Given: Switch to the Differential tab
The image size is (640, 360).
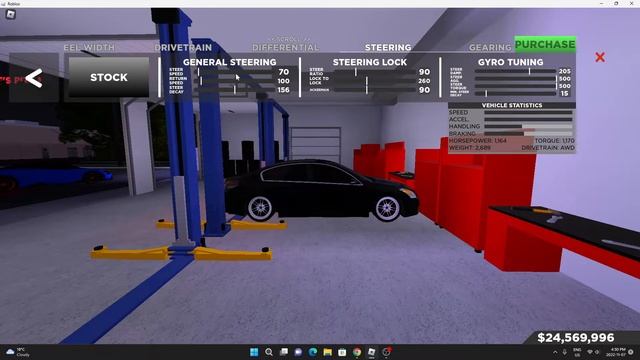Looking at the screenshot, I should click(285, 47).
